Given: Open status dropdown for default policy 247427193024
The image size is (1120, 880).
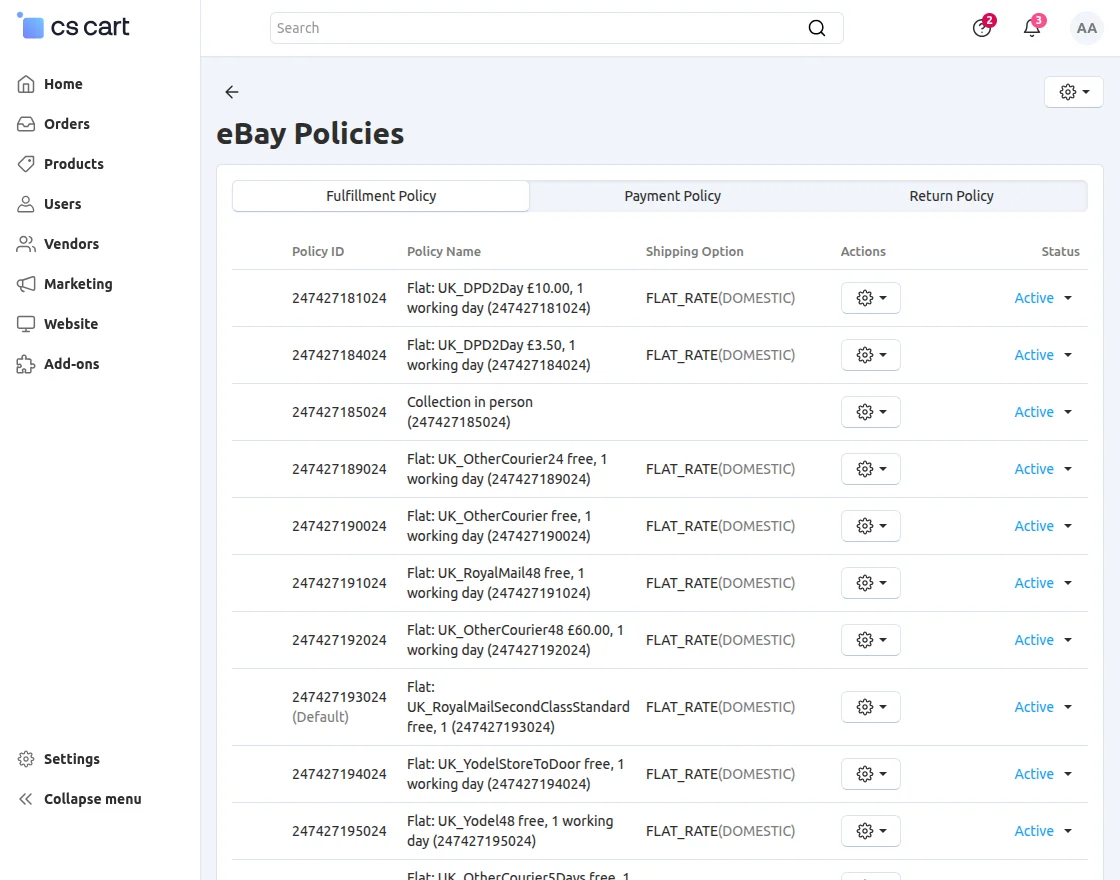Looking at the screenshot, I should (1043, 707).
